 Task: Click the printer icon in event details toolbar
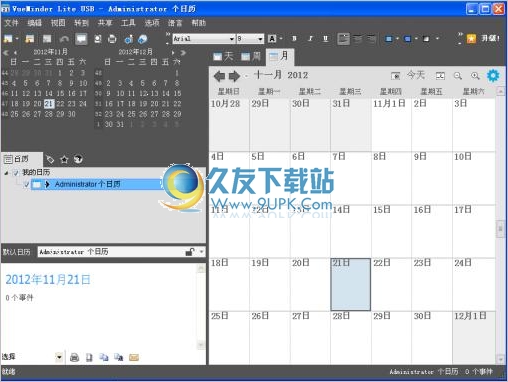coord(74,357)
